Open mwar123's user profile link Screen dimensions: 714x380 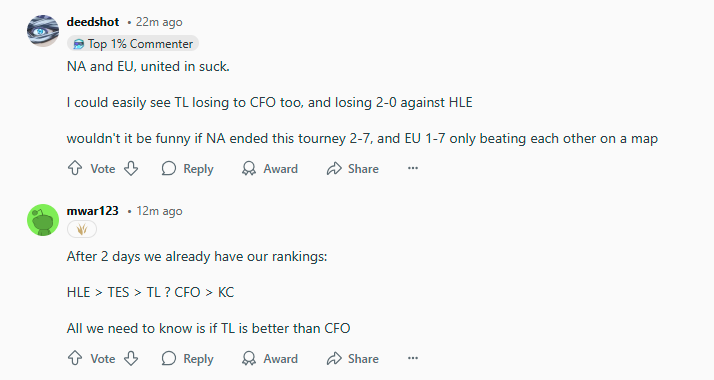click(92, 211)
